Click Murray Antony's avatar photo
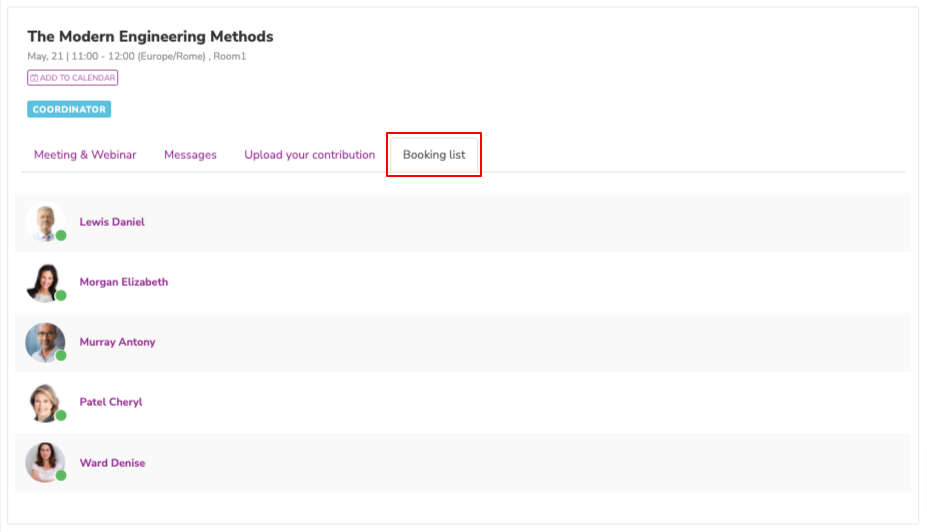 pos(45,342)
